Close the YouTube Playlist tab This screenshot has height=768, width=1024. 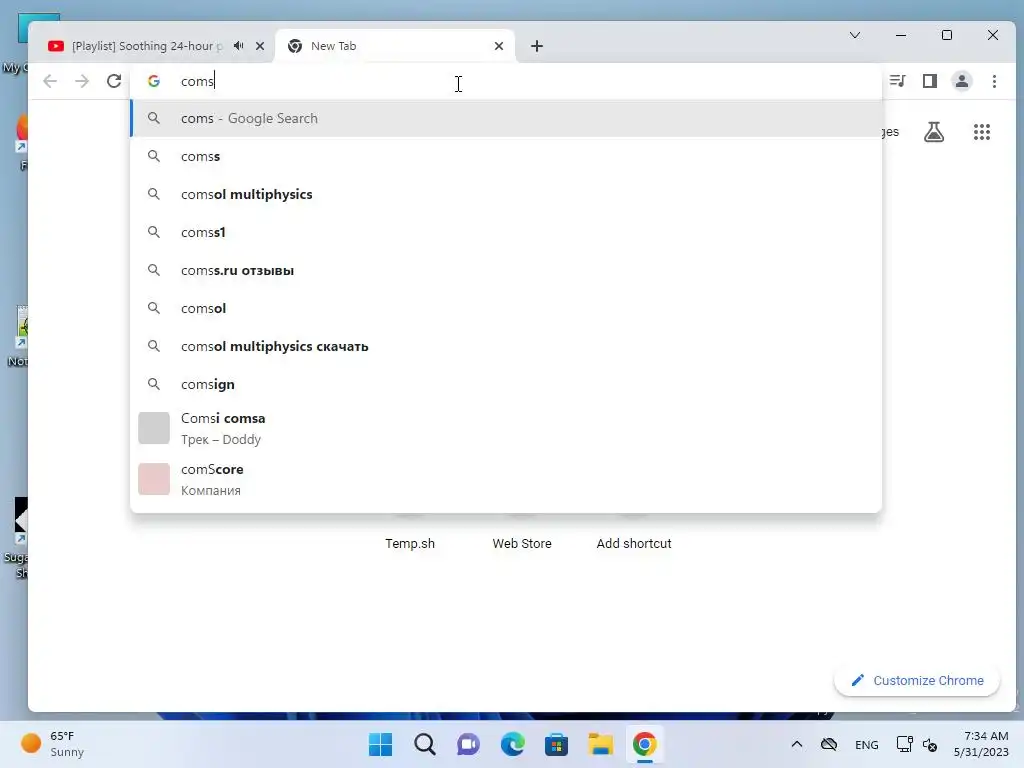click(260, 46)
